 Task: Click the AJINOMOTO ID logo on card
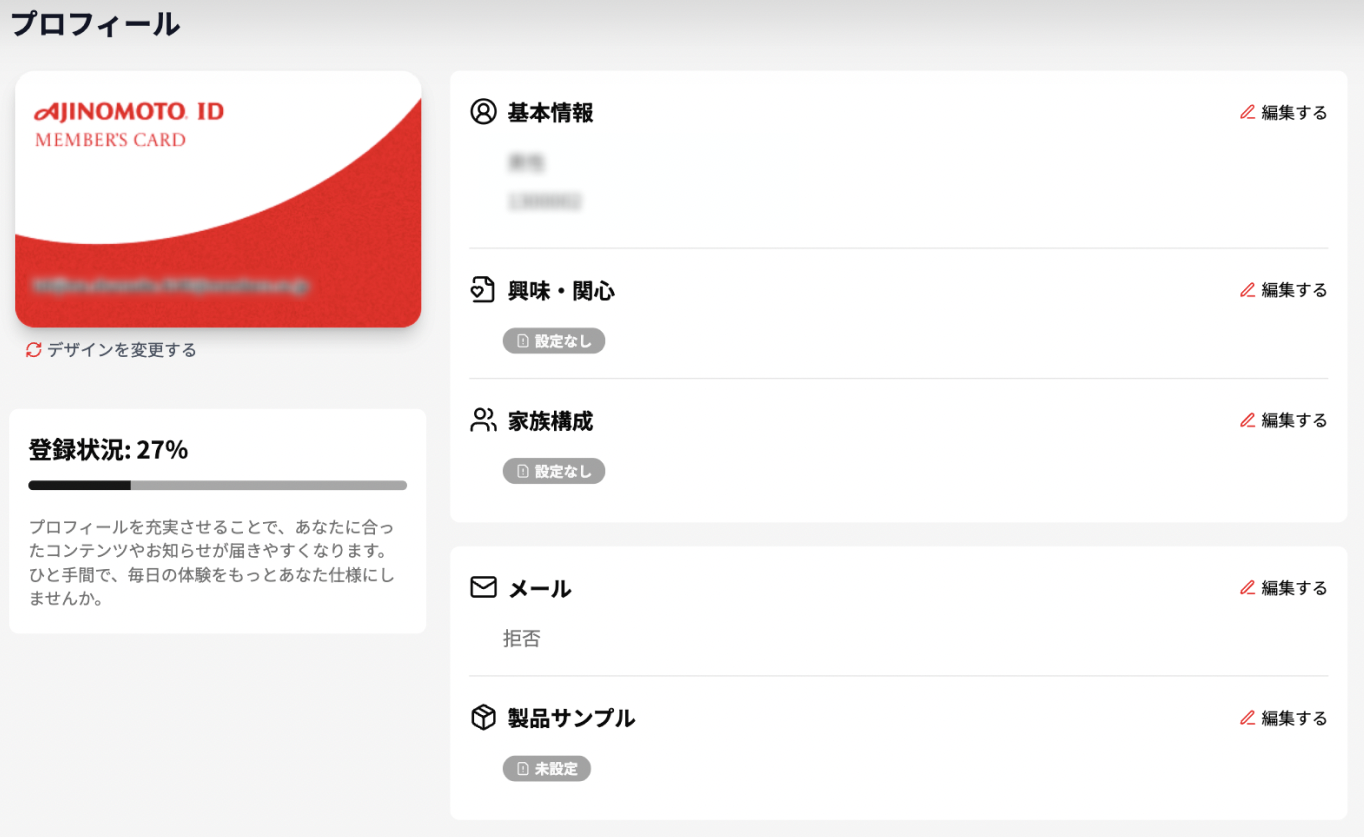[129, 112]
